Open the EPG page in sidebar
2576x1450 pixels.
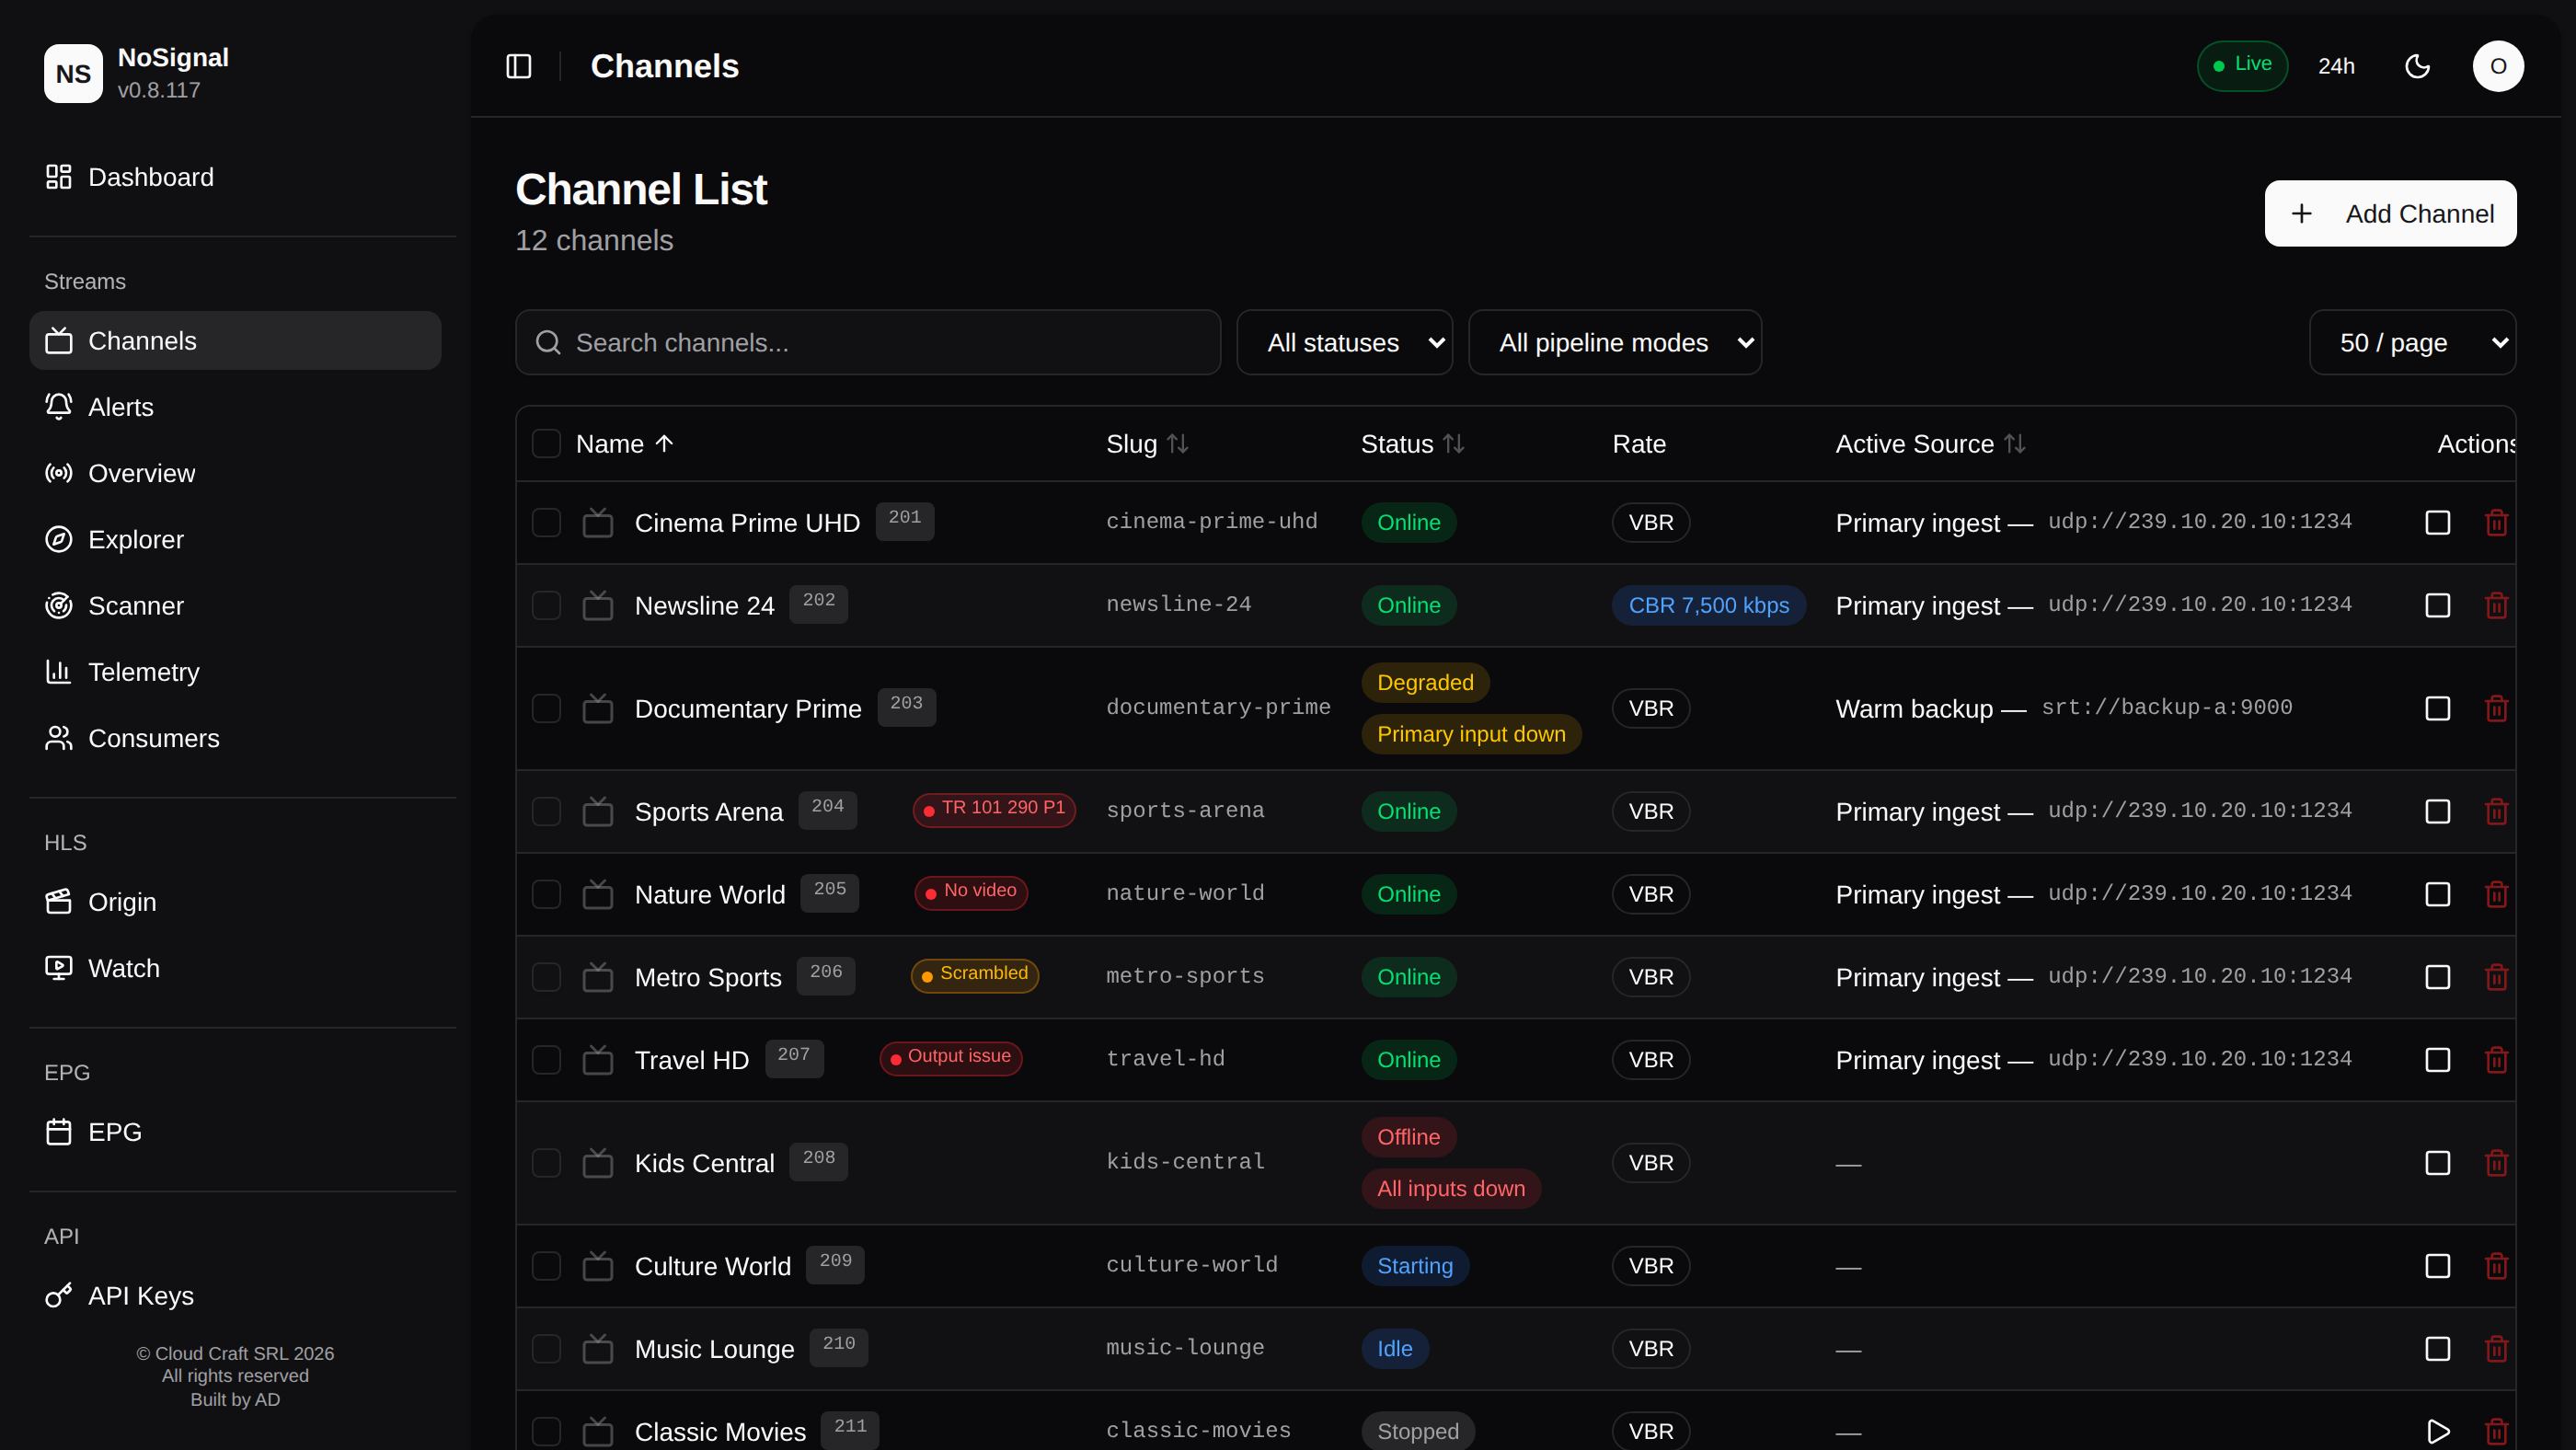235,1132
